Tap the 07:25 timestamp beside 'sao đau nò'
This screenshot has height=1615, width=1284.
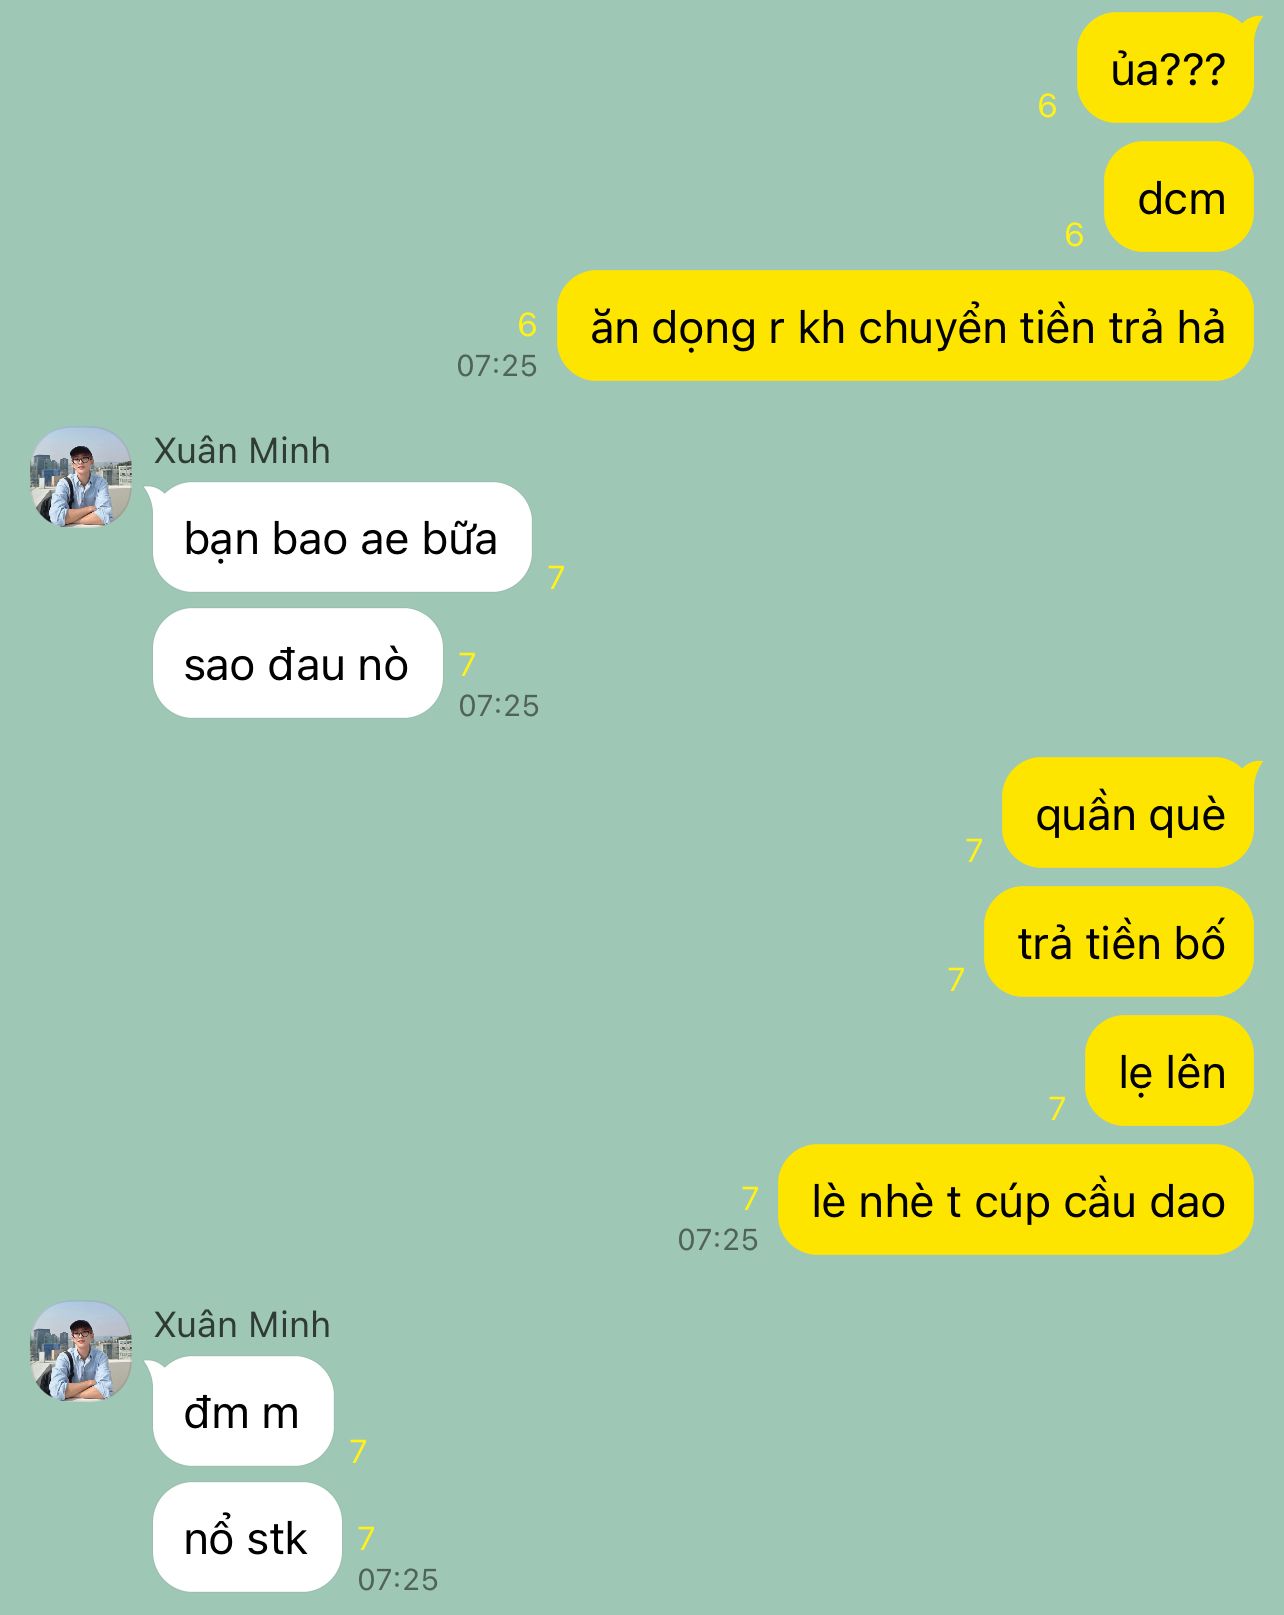(x=499, y=705)
